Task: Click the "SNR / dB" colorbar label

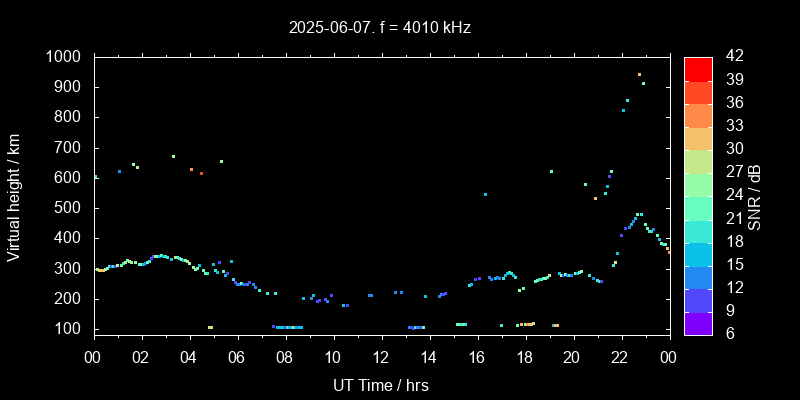Action: (755, 196)
